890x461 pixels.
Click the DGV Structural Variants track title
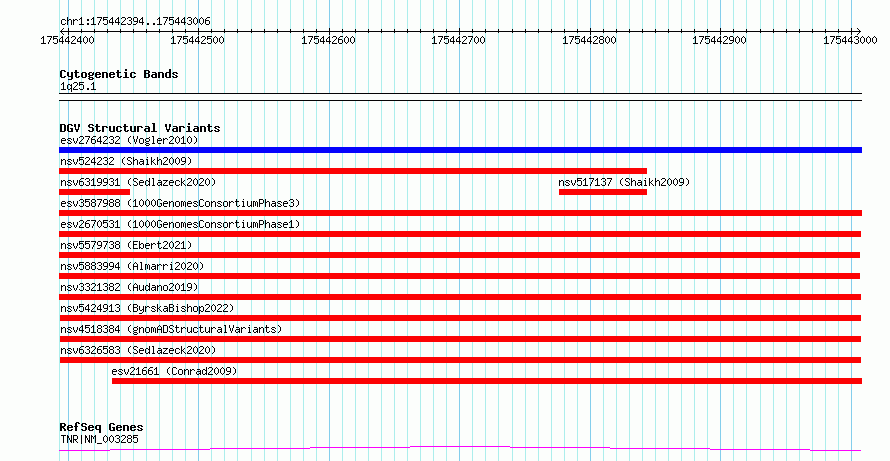pyautogui.click(x=140, y=128)
